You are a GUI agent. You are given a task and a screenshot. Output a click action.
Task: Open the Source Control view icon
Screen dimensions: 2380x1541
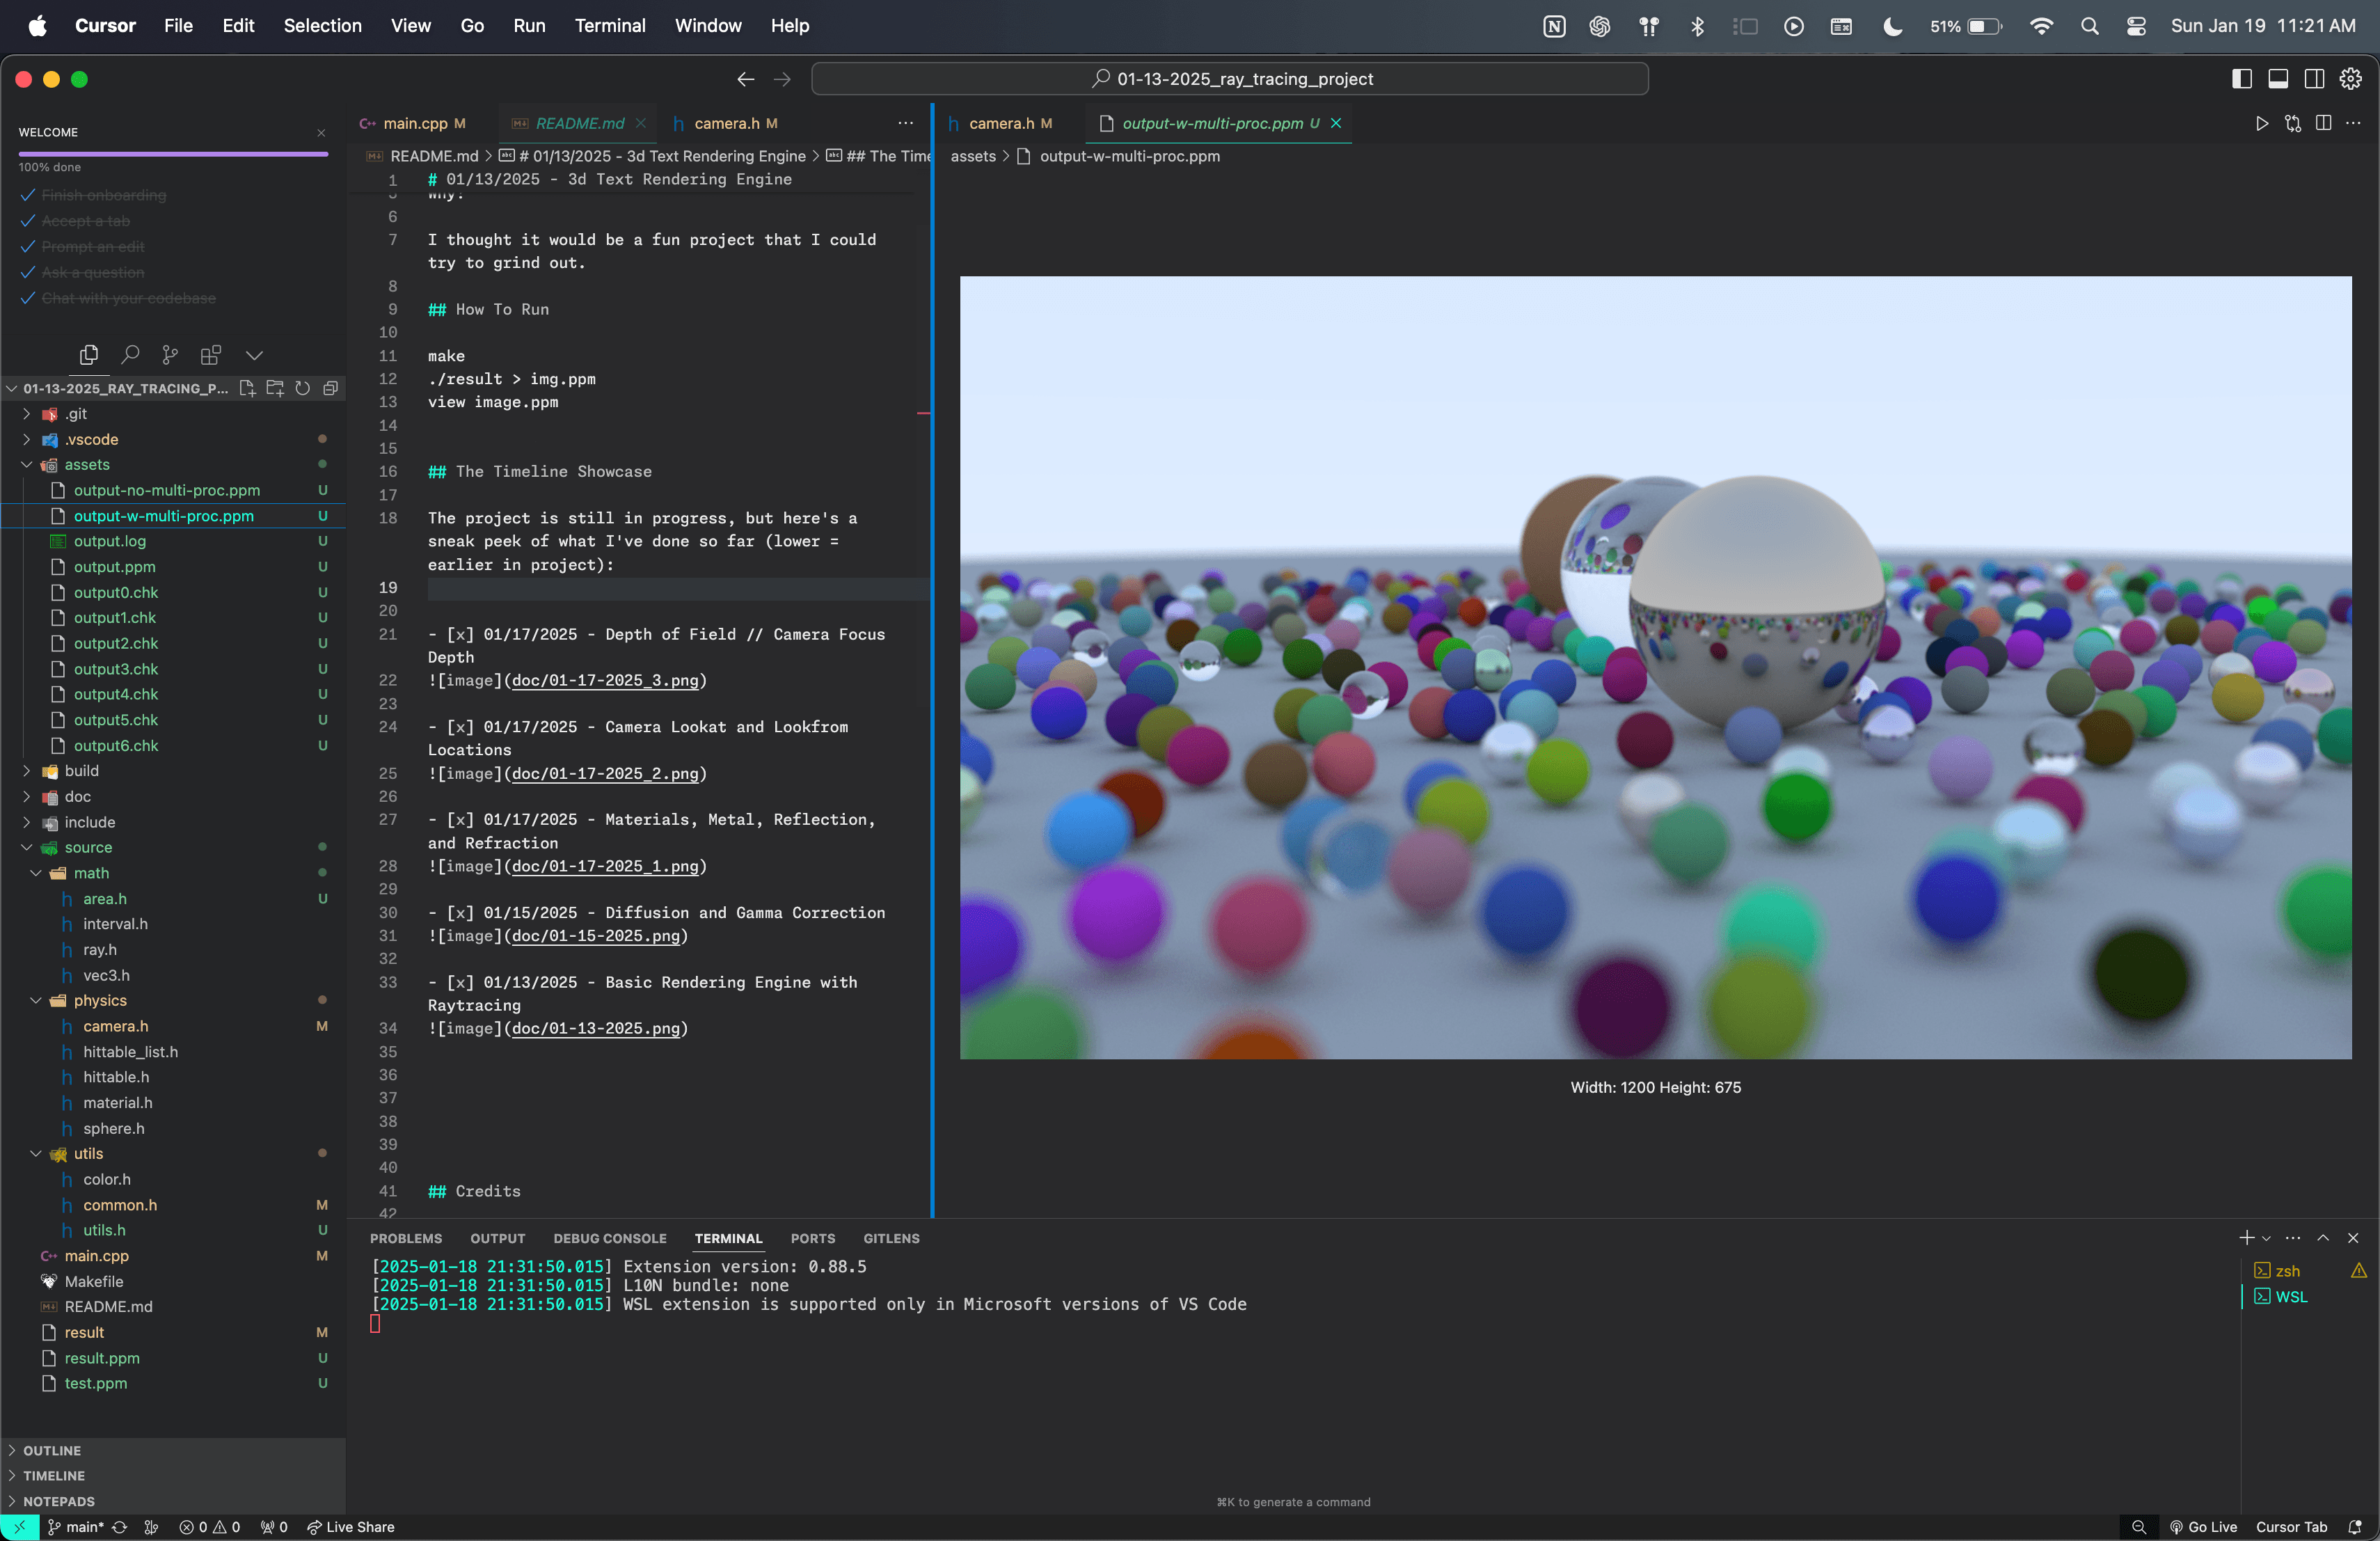(x=170, y=355)
